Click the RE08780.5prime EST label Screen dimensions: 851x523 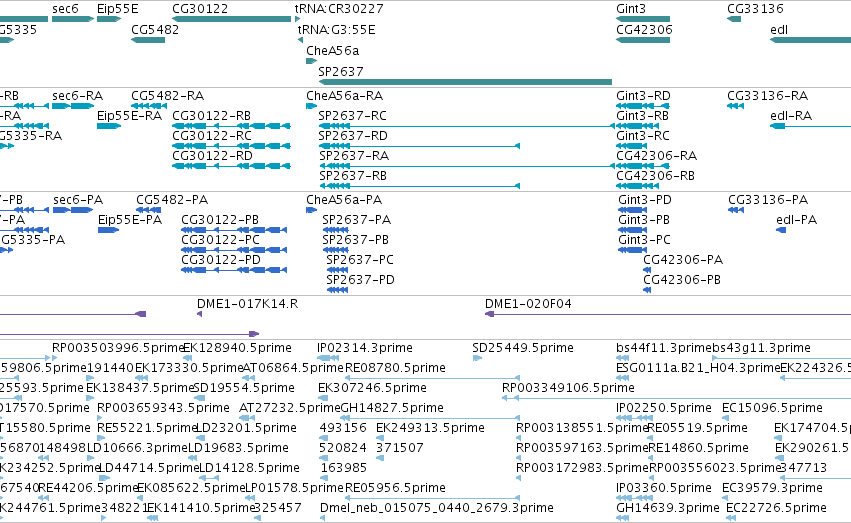tap(395, 368)
